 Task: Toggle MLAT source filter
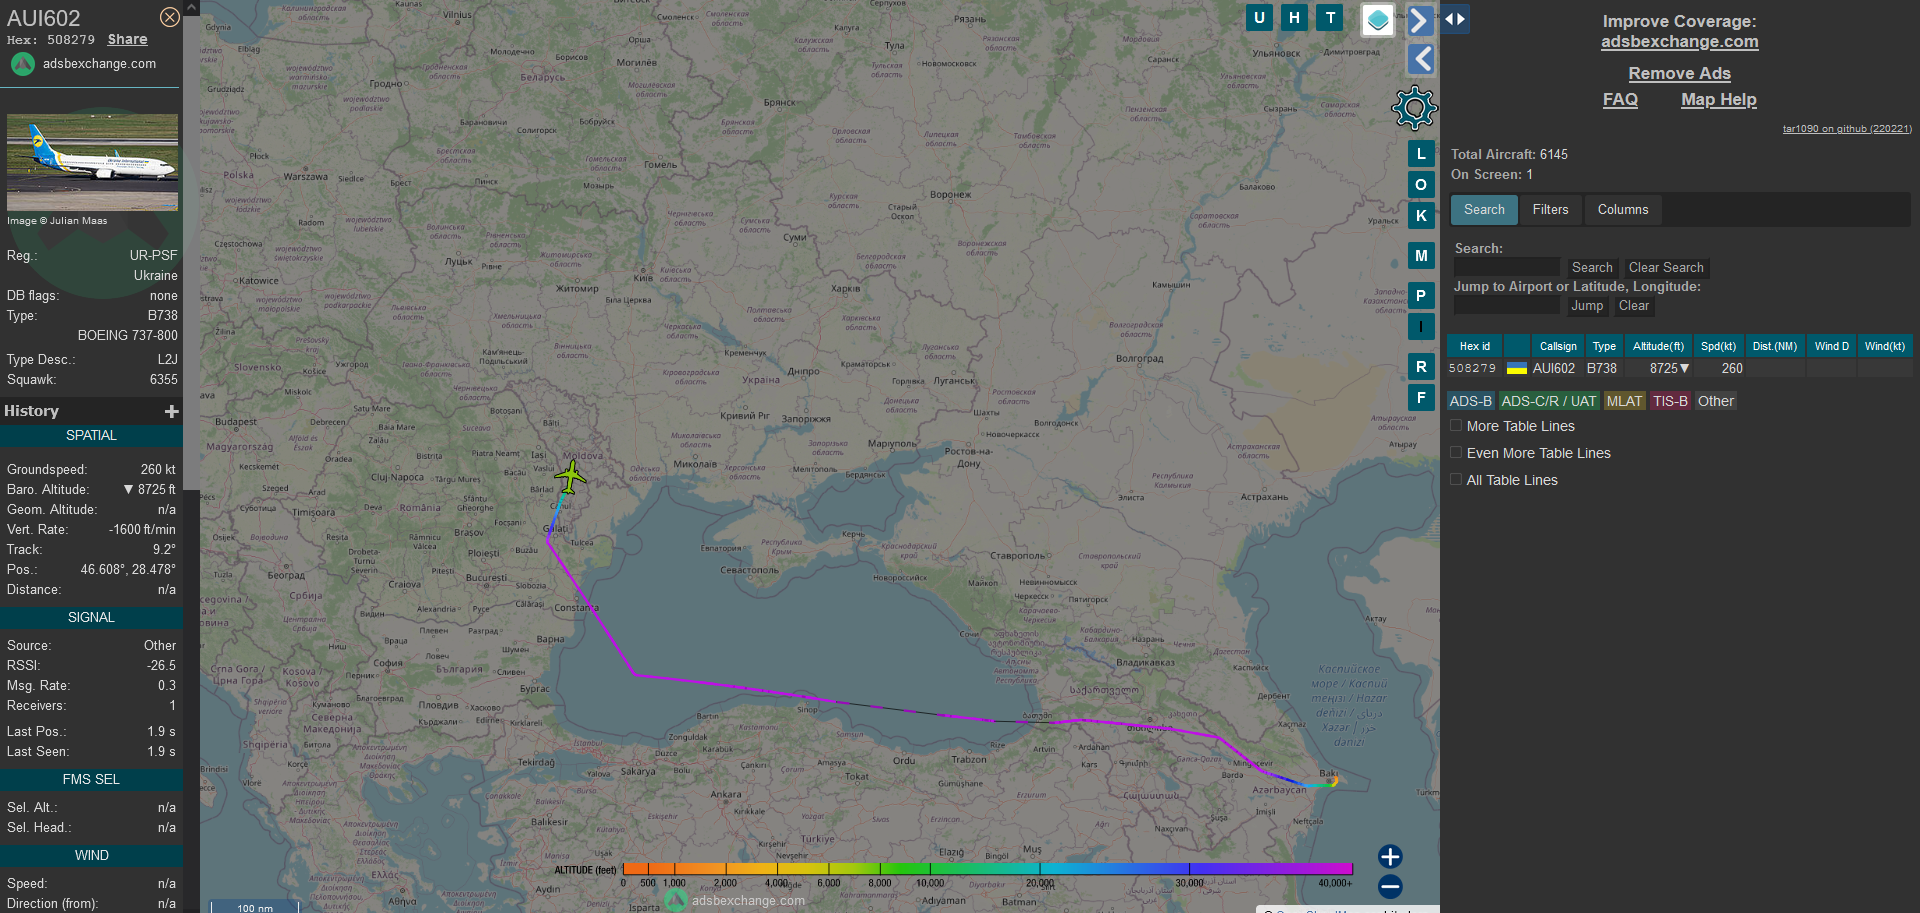point(1624,401)
